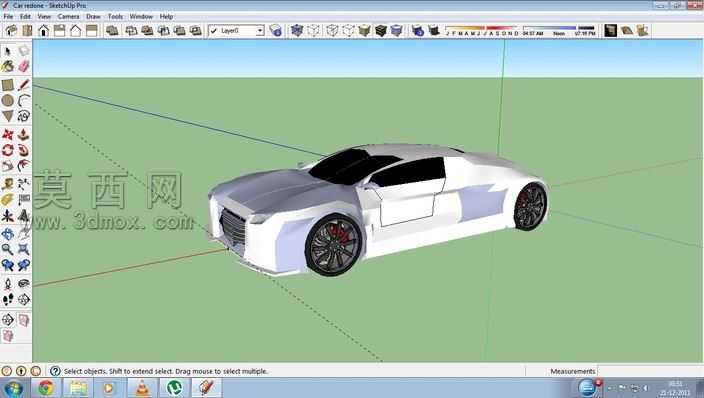Pick the Circle tool

click(8, 100)
